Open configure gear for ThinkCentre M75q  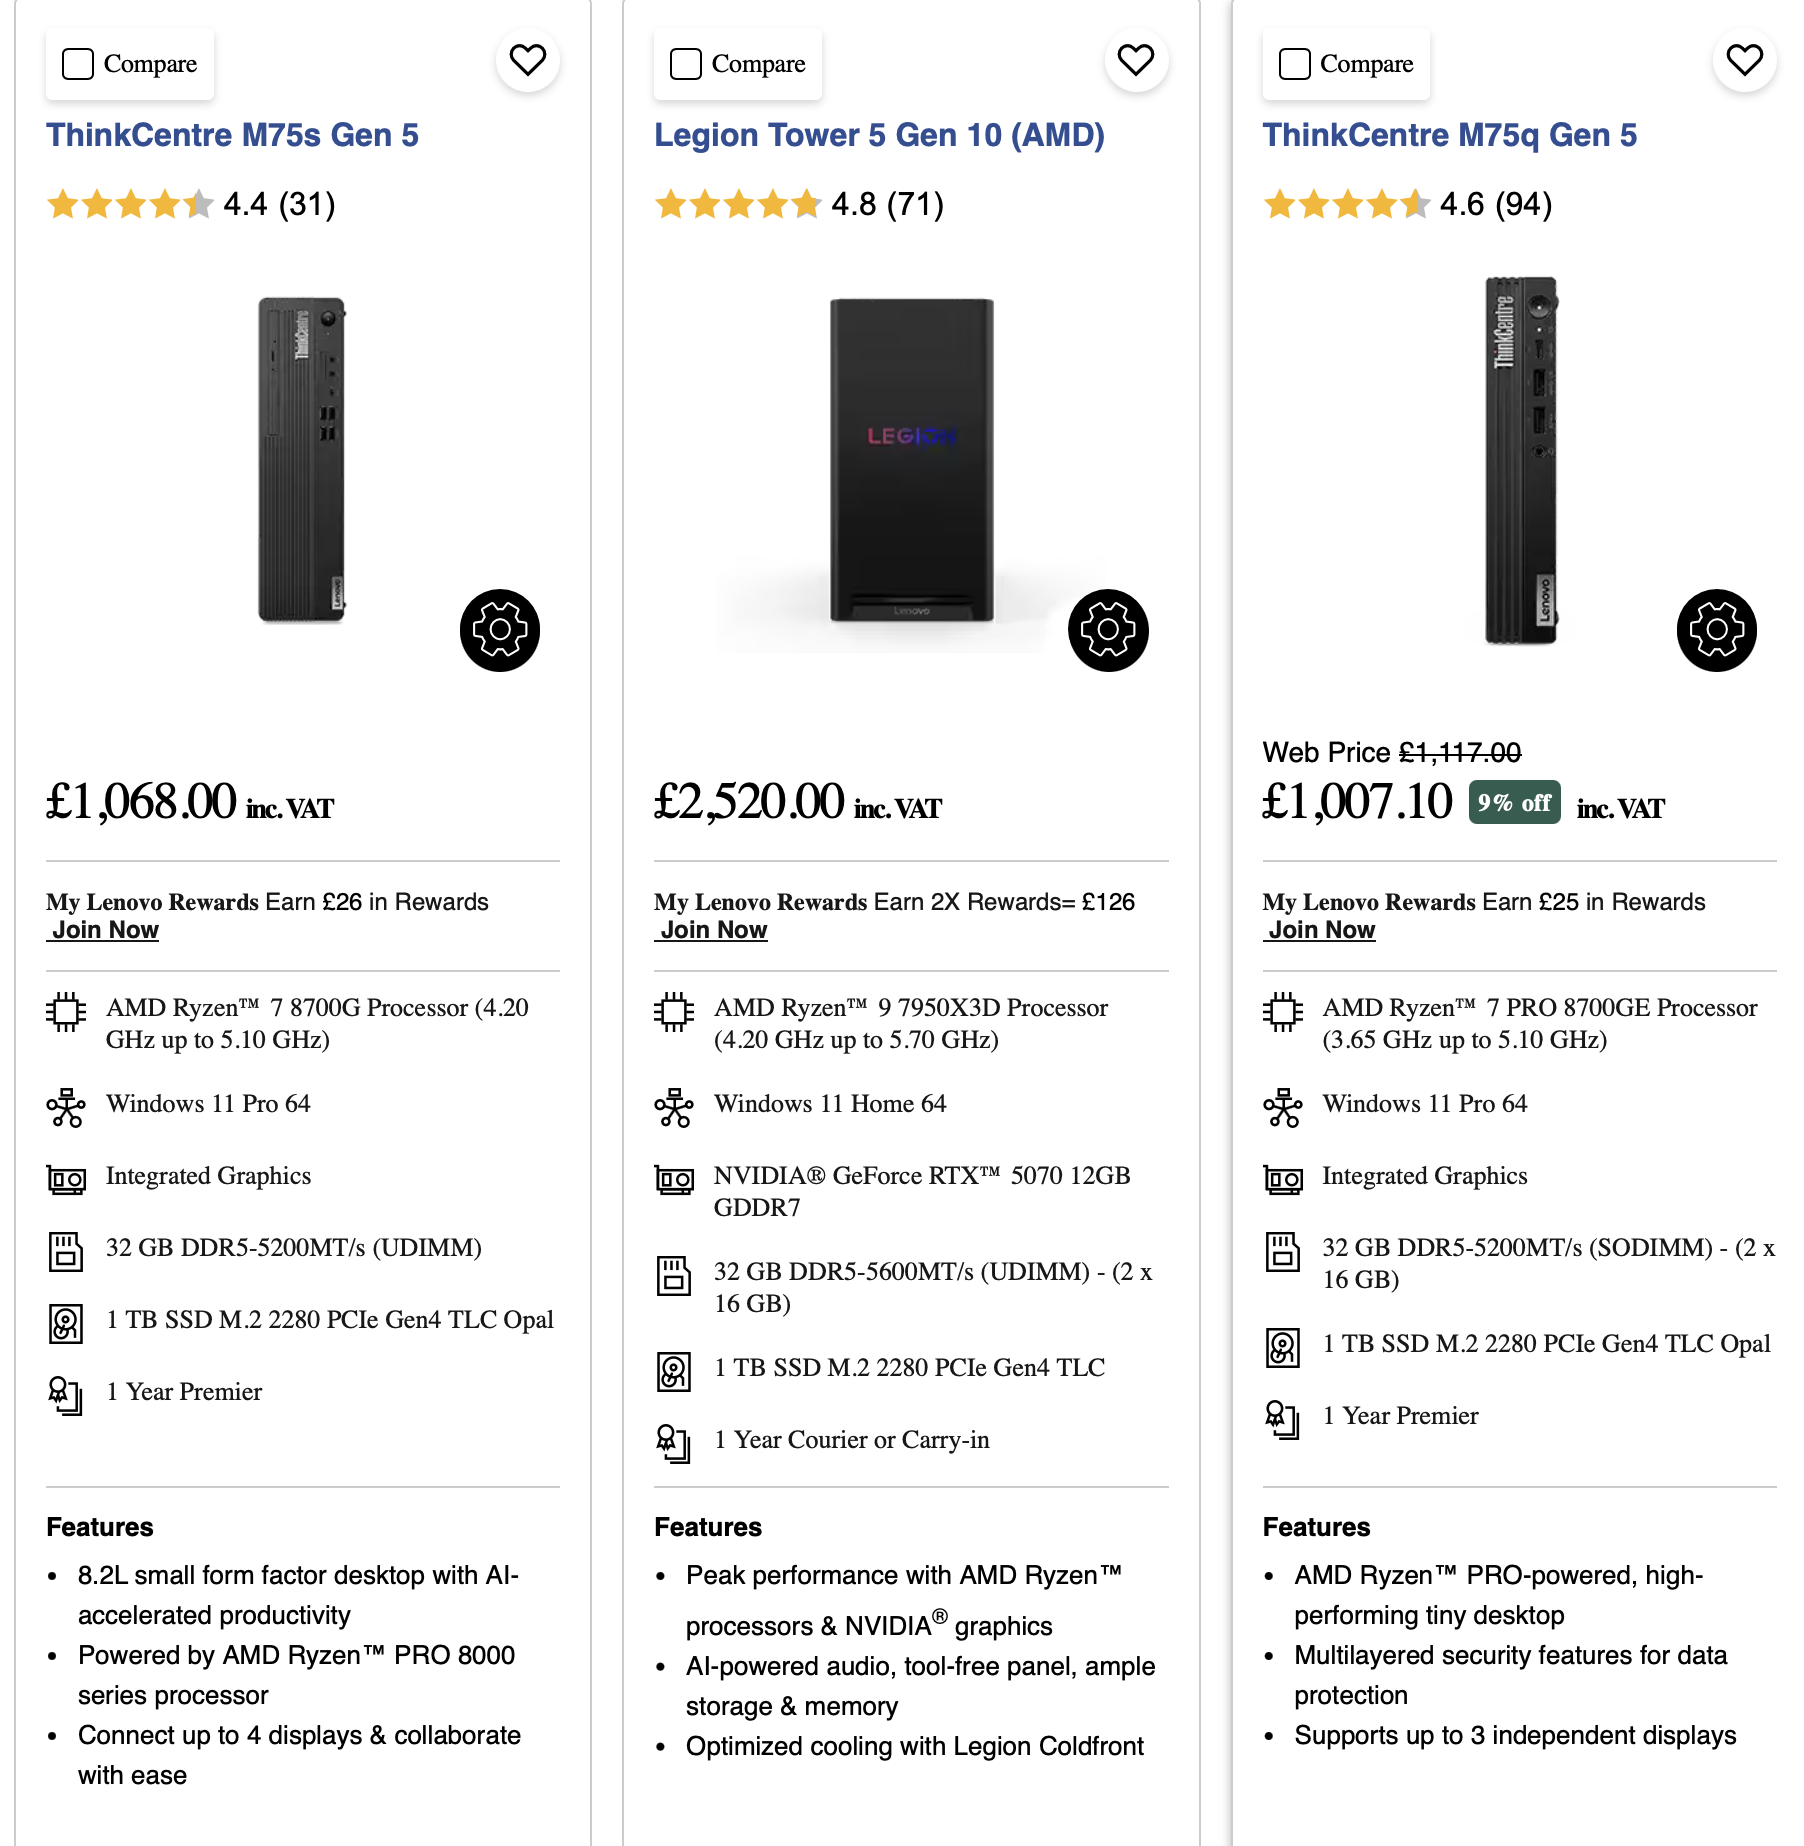(x=1716, y=630)
